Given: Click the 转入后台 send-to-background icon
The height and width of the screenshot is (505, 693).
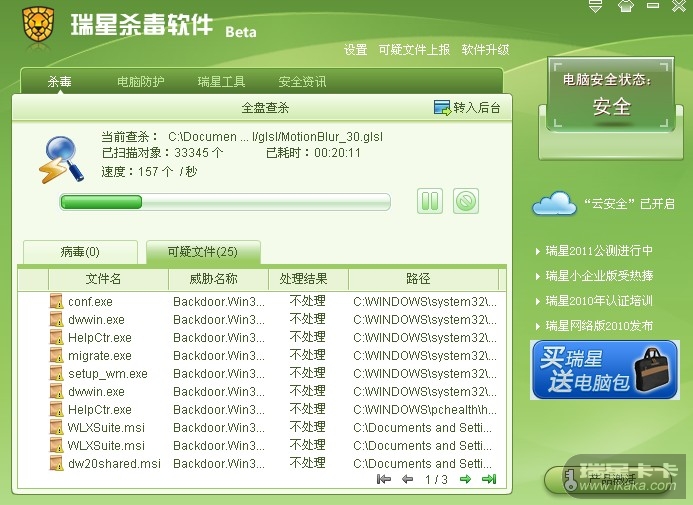Looking at the screenshot, I should 442,107.
